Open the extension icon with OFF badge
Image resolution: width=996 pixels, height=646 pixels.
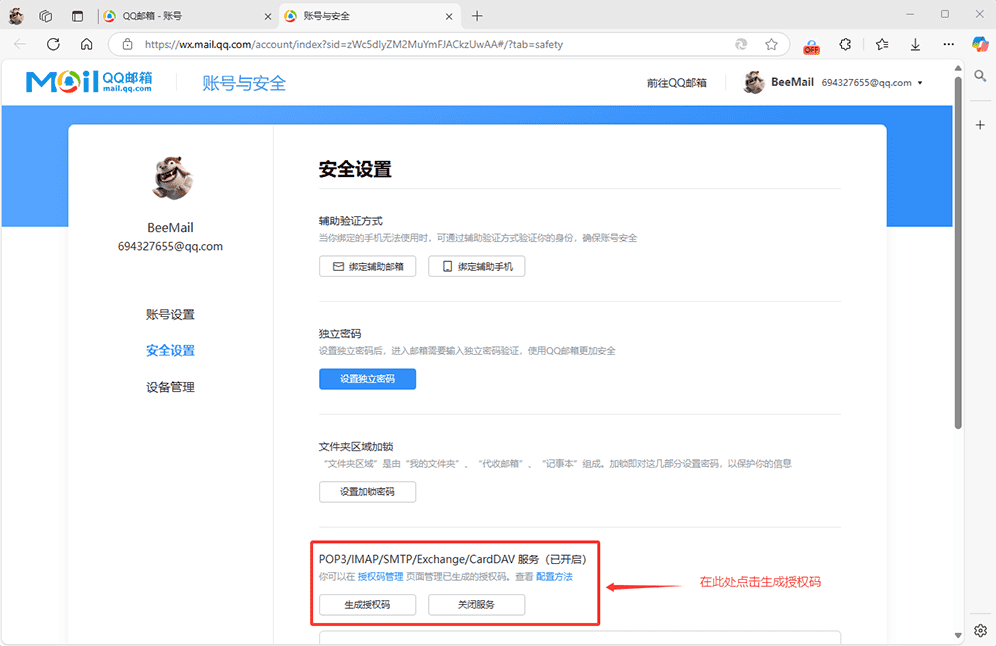pos(811,46)
